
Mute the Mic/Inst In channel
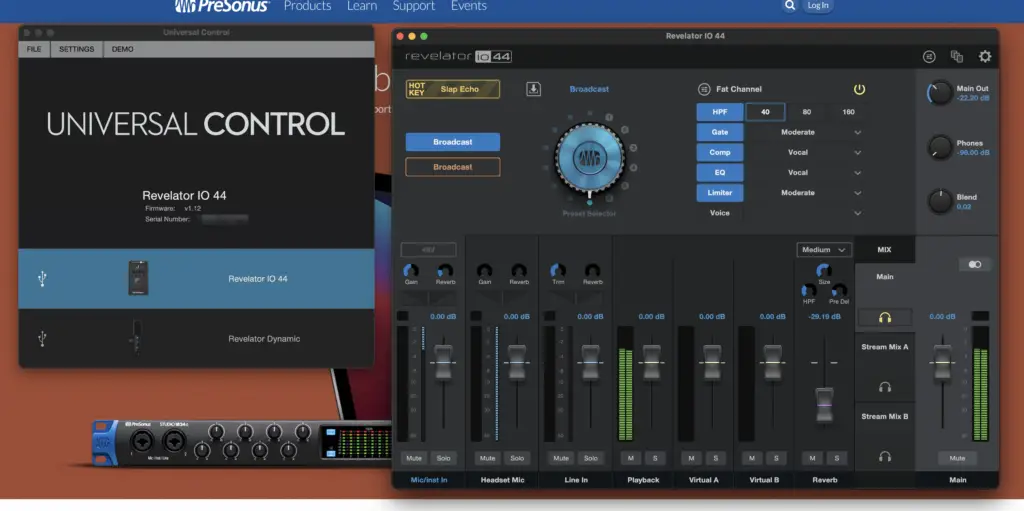point(414,458)
